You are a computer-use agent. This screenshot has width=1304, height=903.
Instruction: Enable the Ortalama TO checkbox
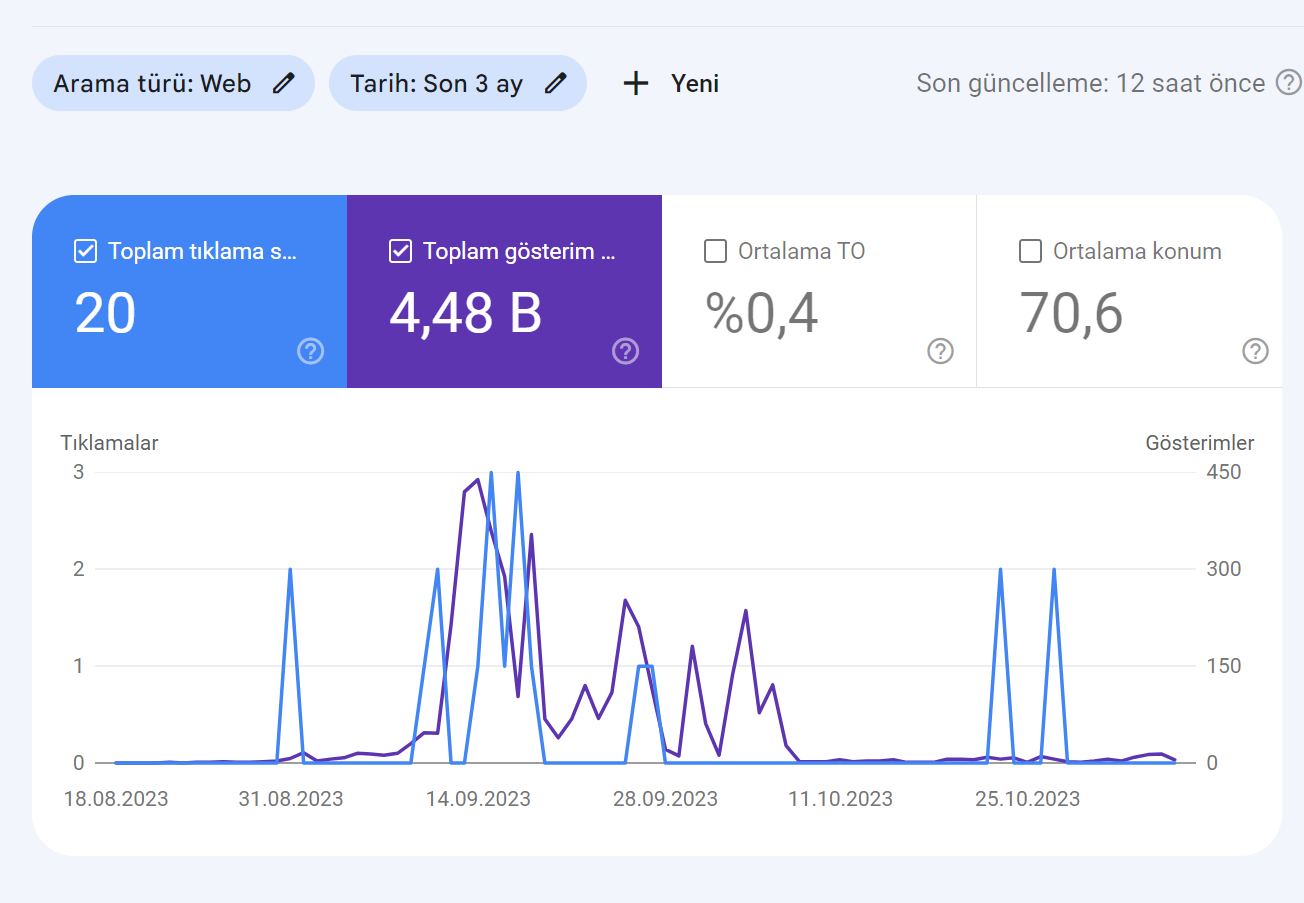[715, 251]
